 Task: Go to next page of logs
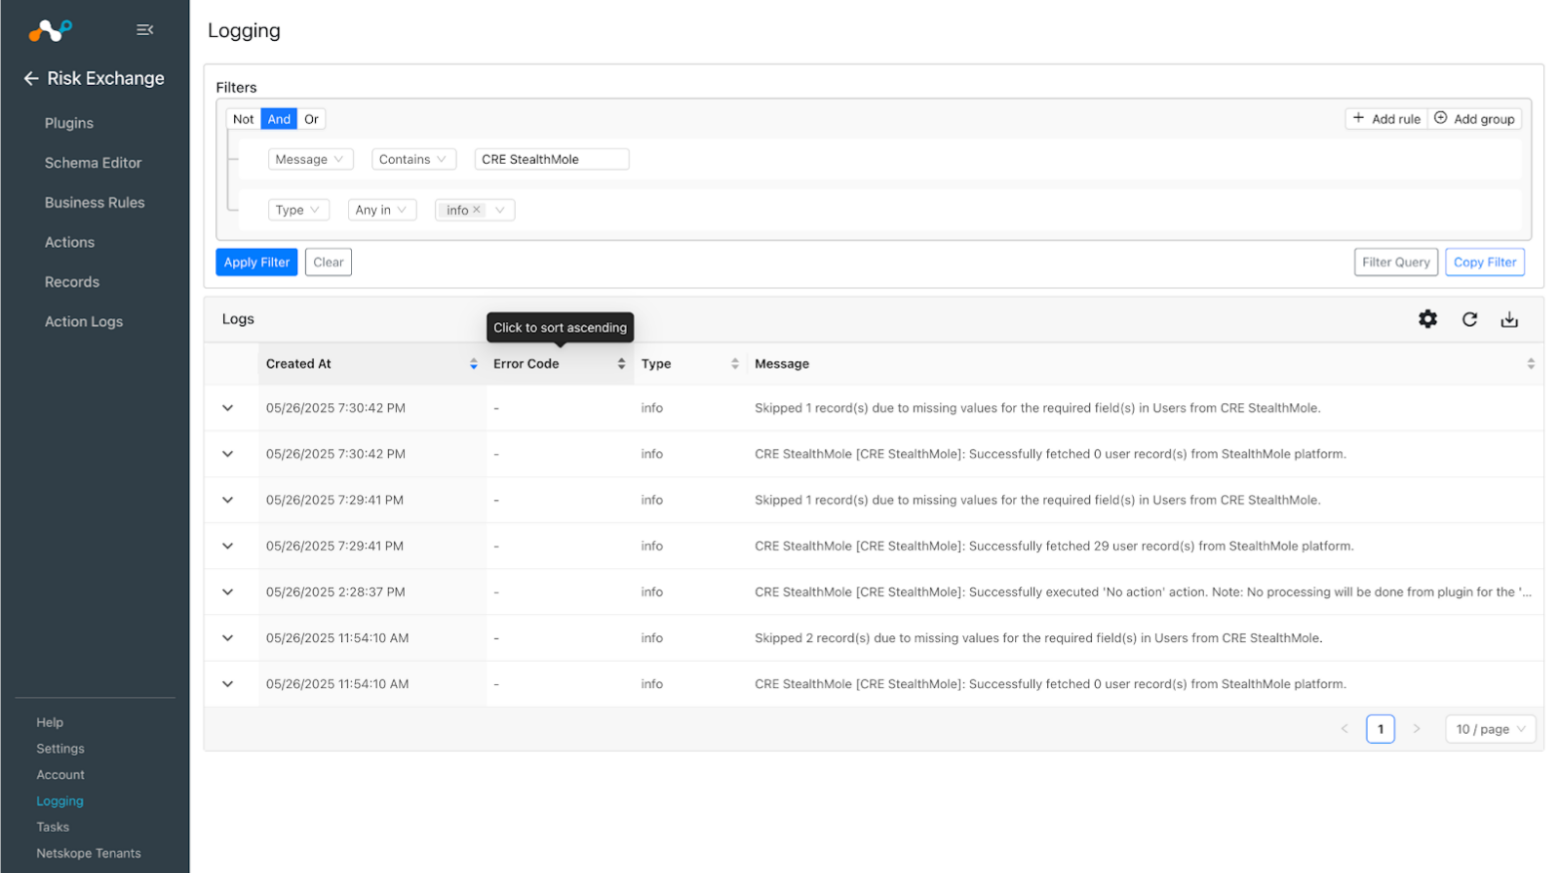coord(1416,729)
